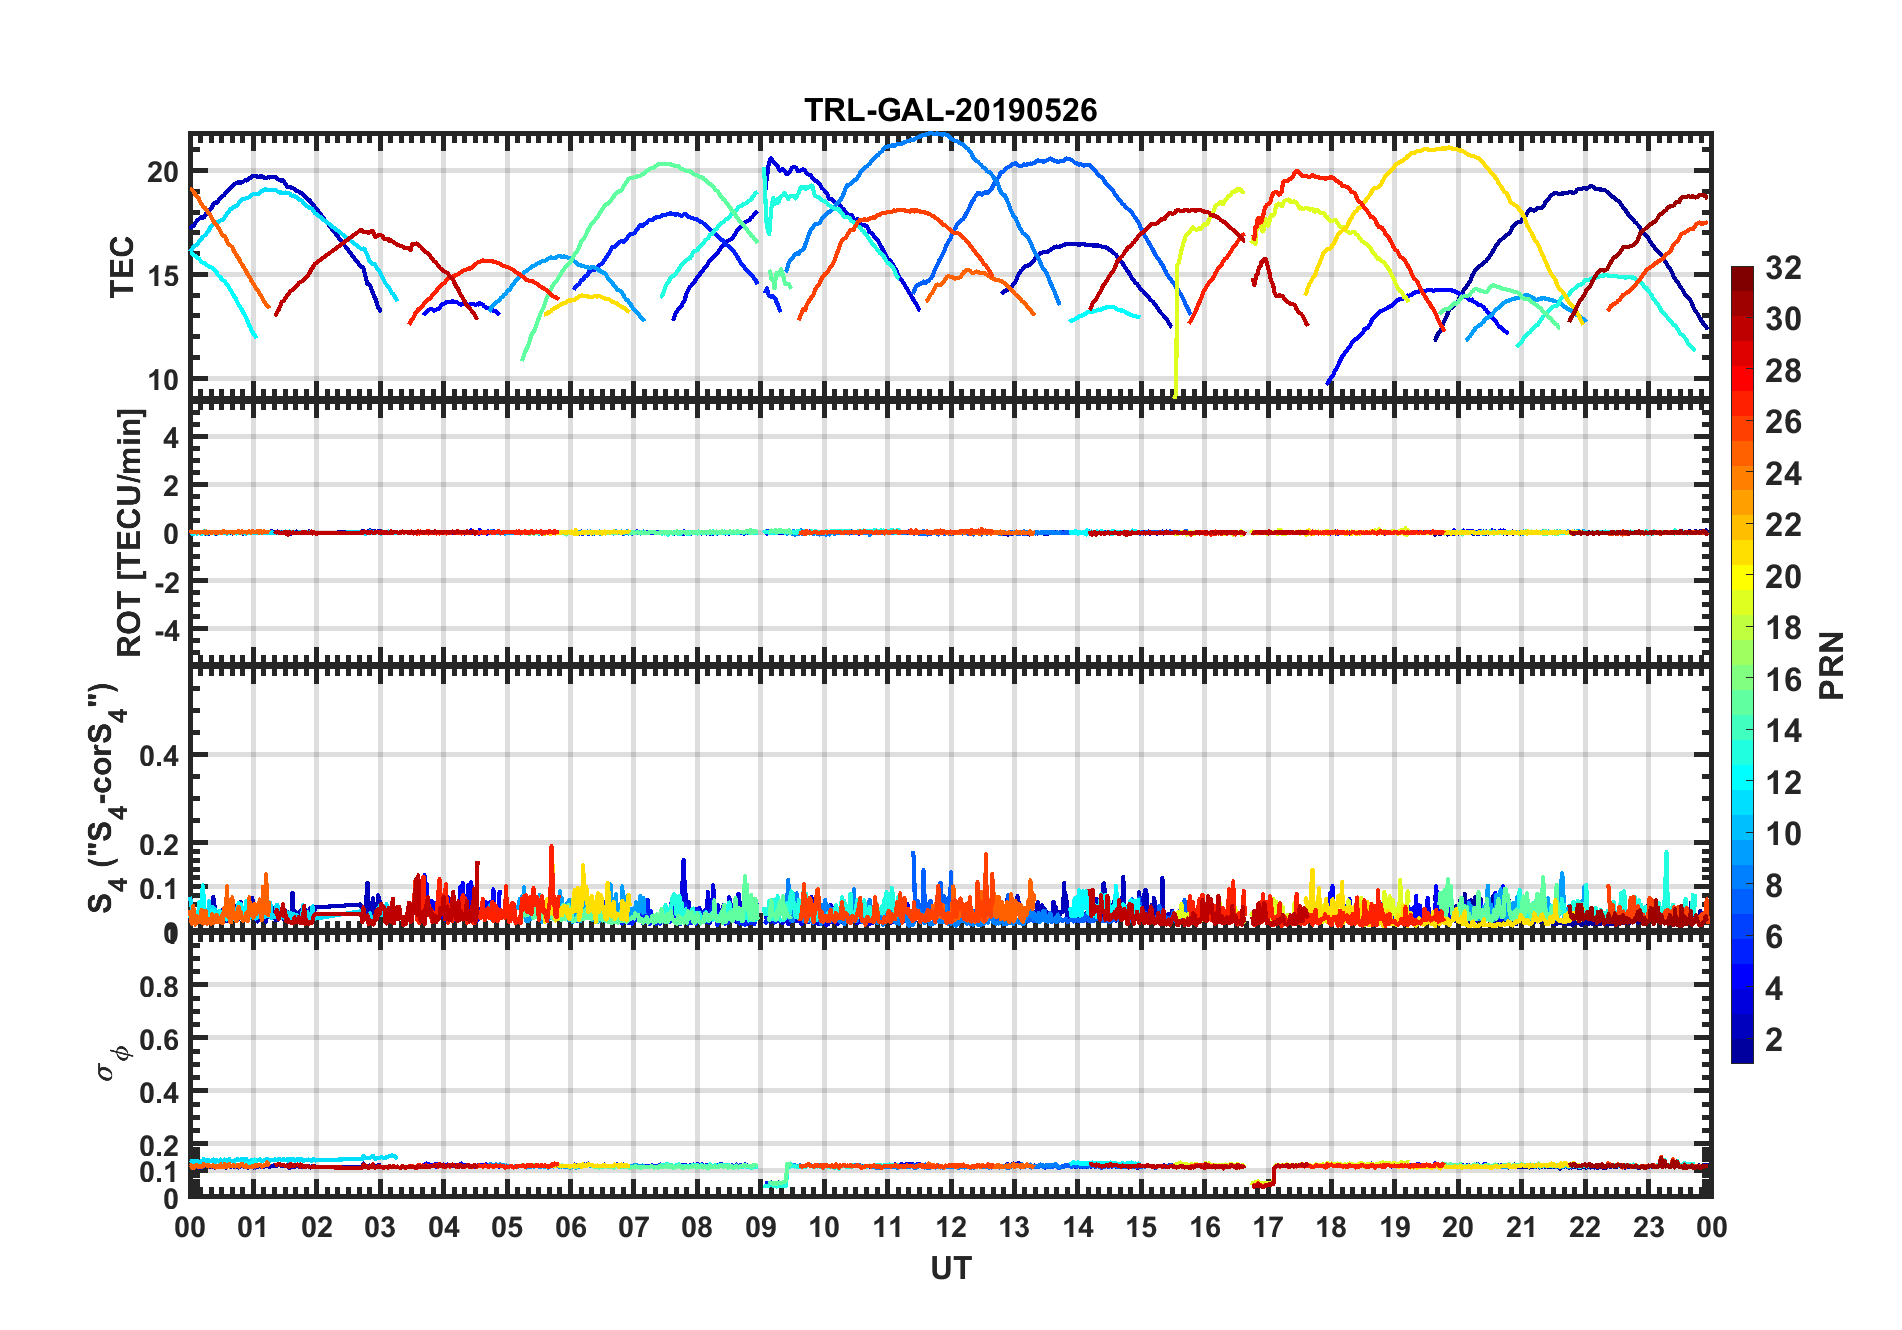Click TEC y-axis tick 20
The image size is (1902, 1330).
point(163,172)
